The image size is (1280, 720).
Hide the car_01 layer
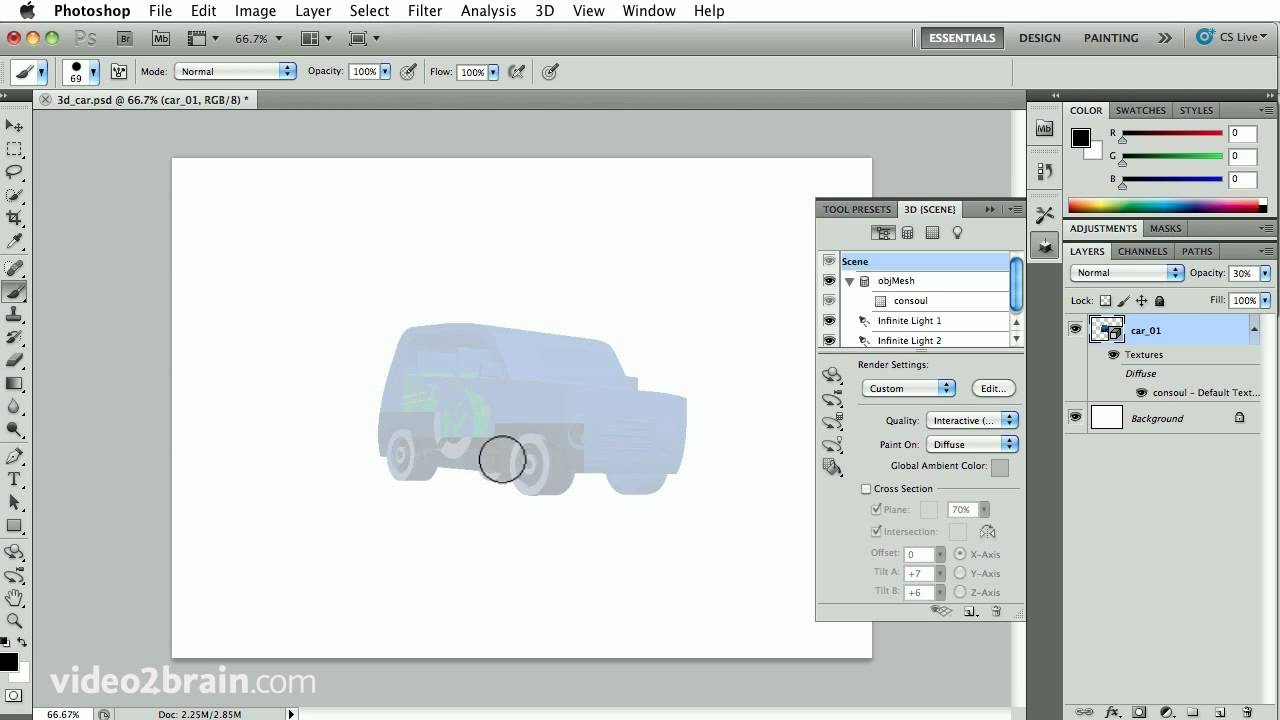pyautogui.click(x=1076, y=329)
